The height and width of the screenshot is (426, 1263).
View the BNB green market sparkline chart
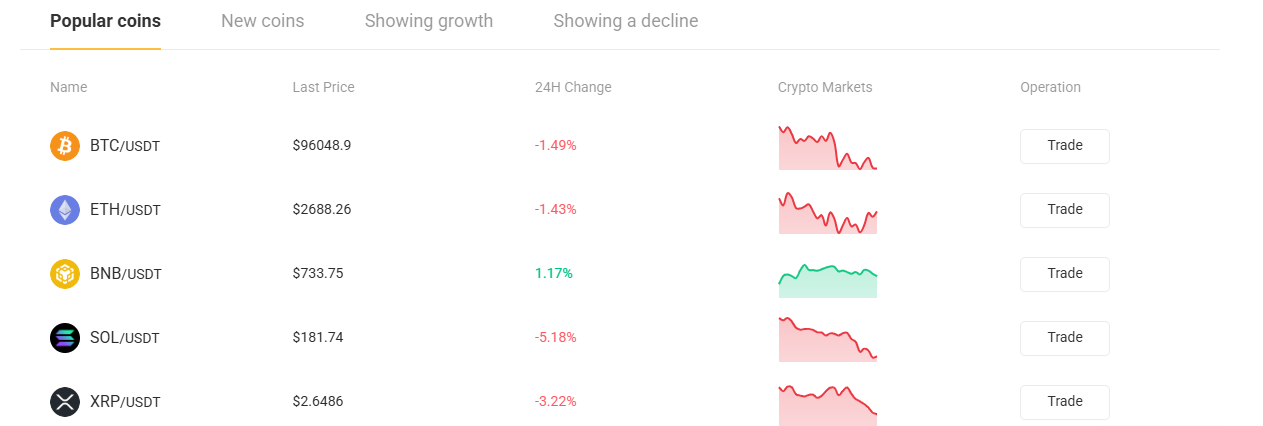pyautogui.click(x=827, y=280)
